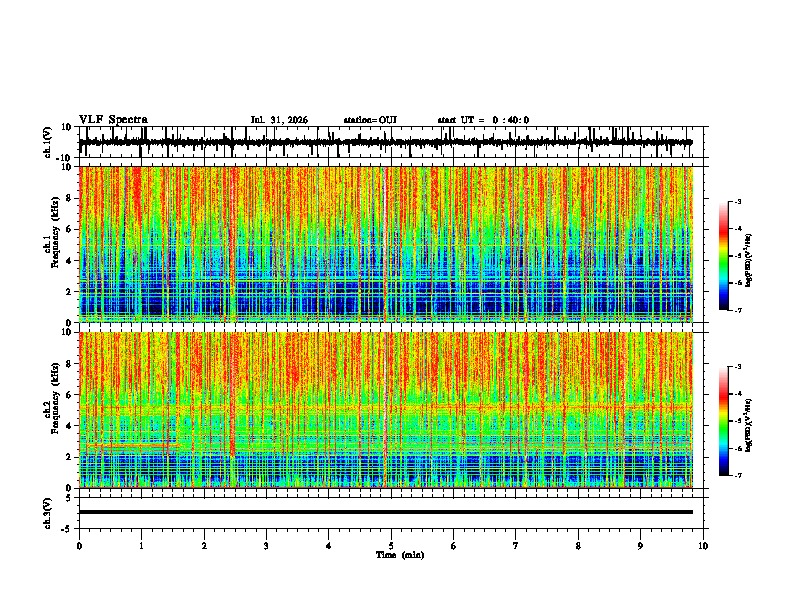Click the "station=OUI" label

370,120
